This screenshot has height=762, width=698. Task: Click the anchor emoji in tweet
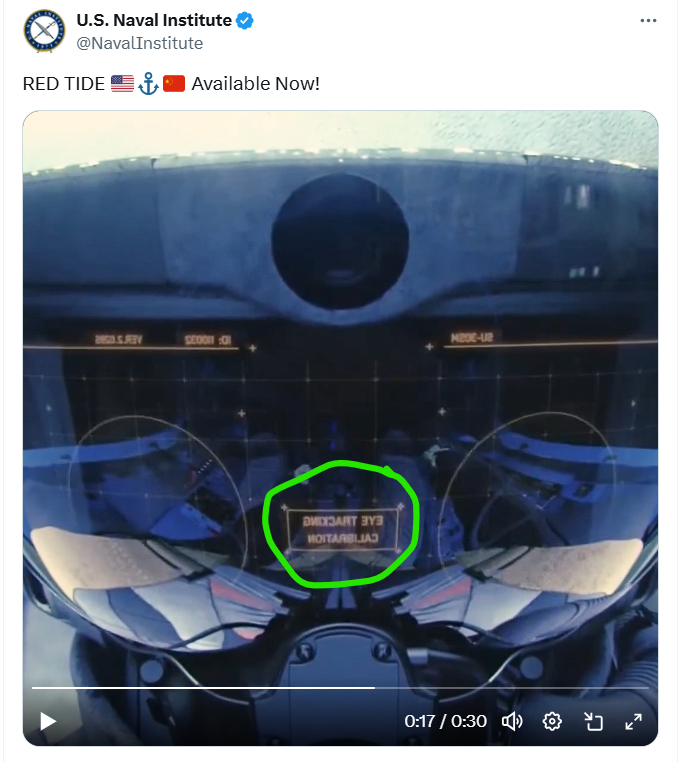point(148,84)
